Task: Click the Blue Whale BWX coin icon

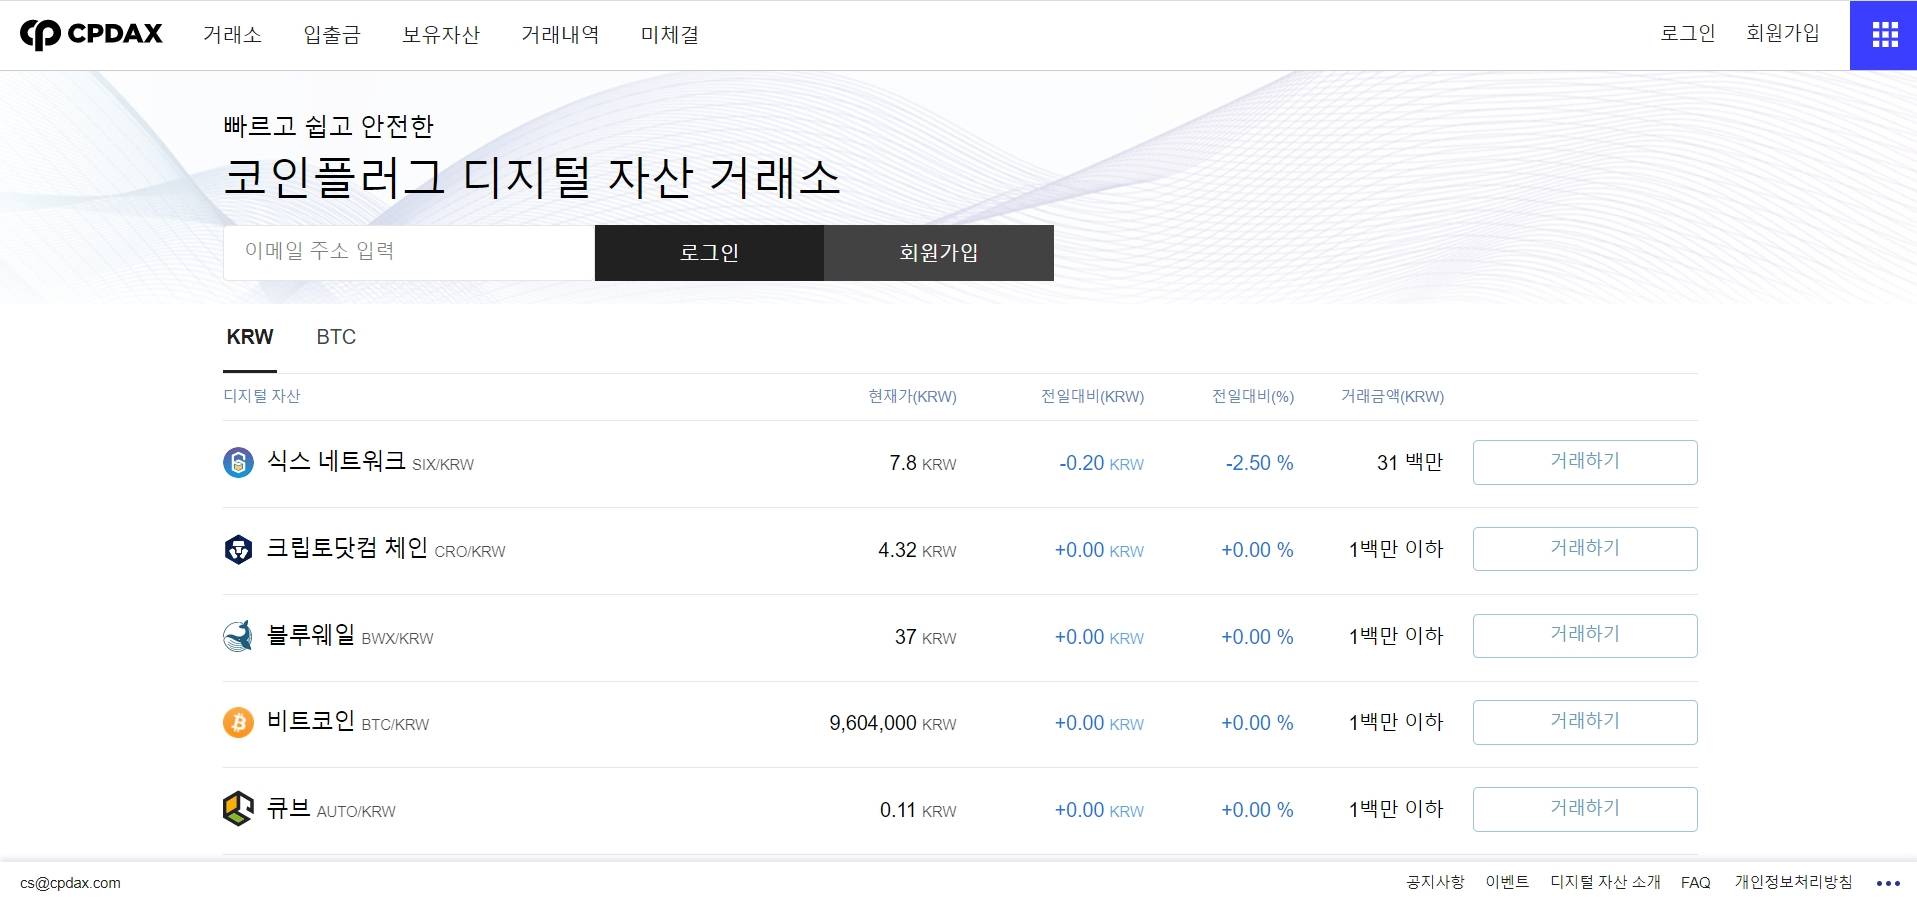Action: 238,636
